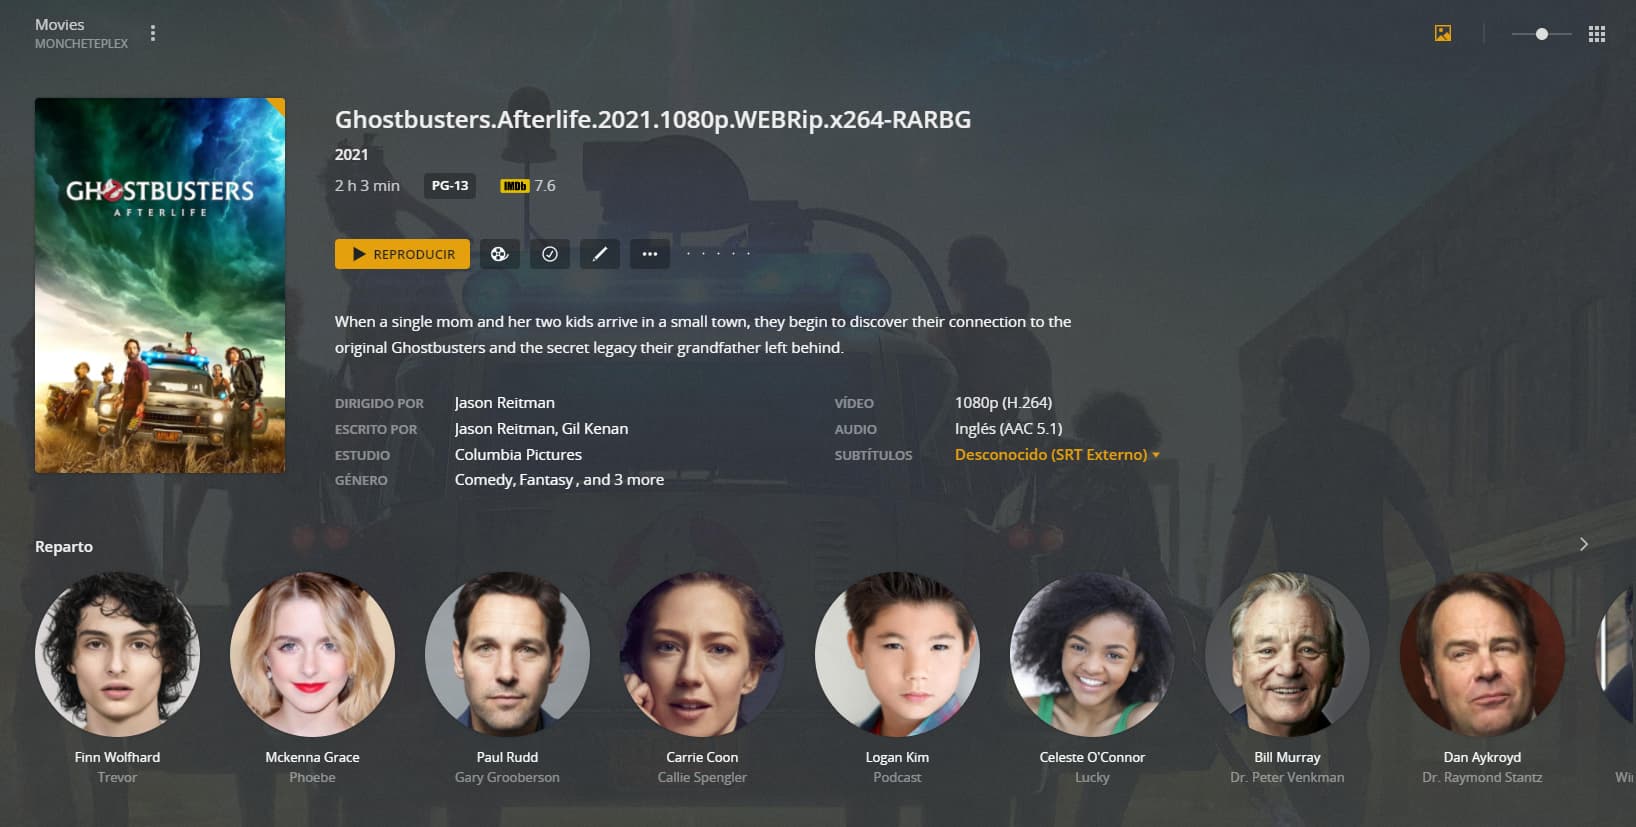Screen dimensions: 1636x827
Task: Click Dan Aykroyd's role Dr. Raymond Stantz
Action: click(x=1482, y=777)
